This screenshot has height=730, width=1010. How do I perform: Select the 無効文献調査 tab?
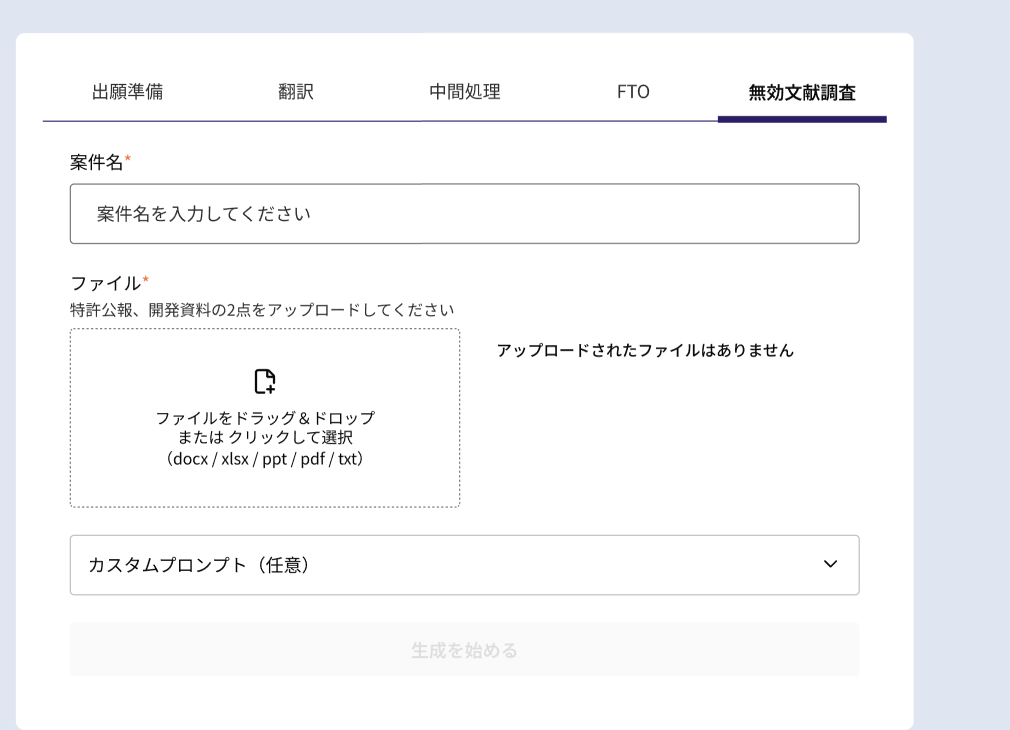click(x=802, y=92)
